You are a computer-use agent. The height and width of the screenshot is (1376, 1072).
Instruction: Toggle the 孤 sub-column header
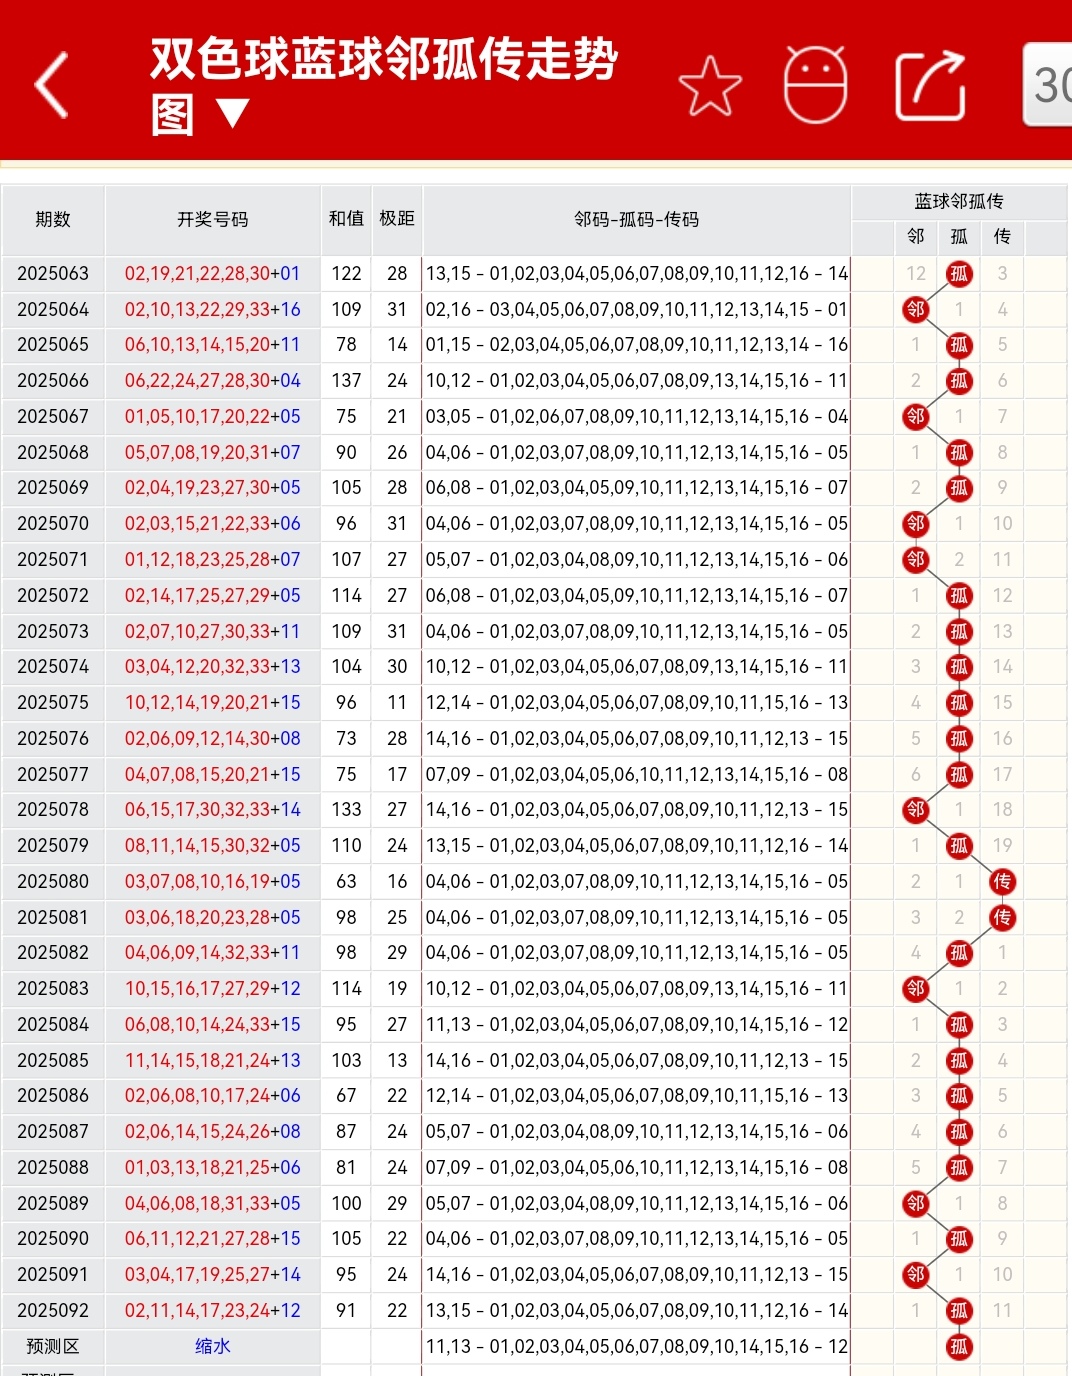[958, 237]
